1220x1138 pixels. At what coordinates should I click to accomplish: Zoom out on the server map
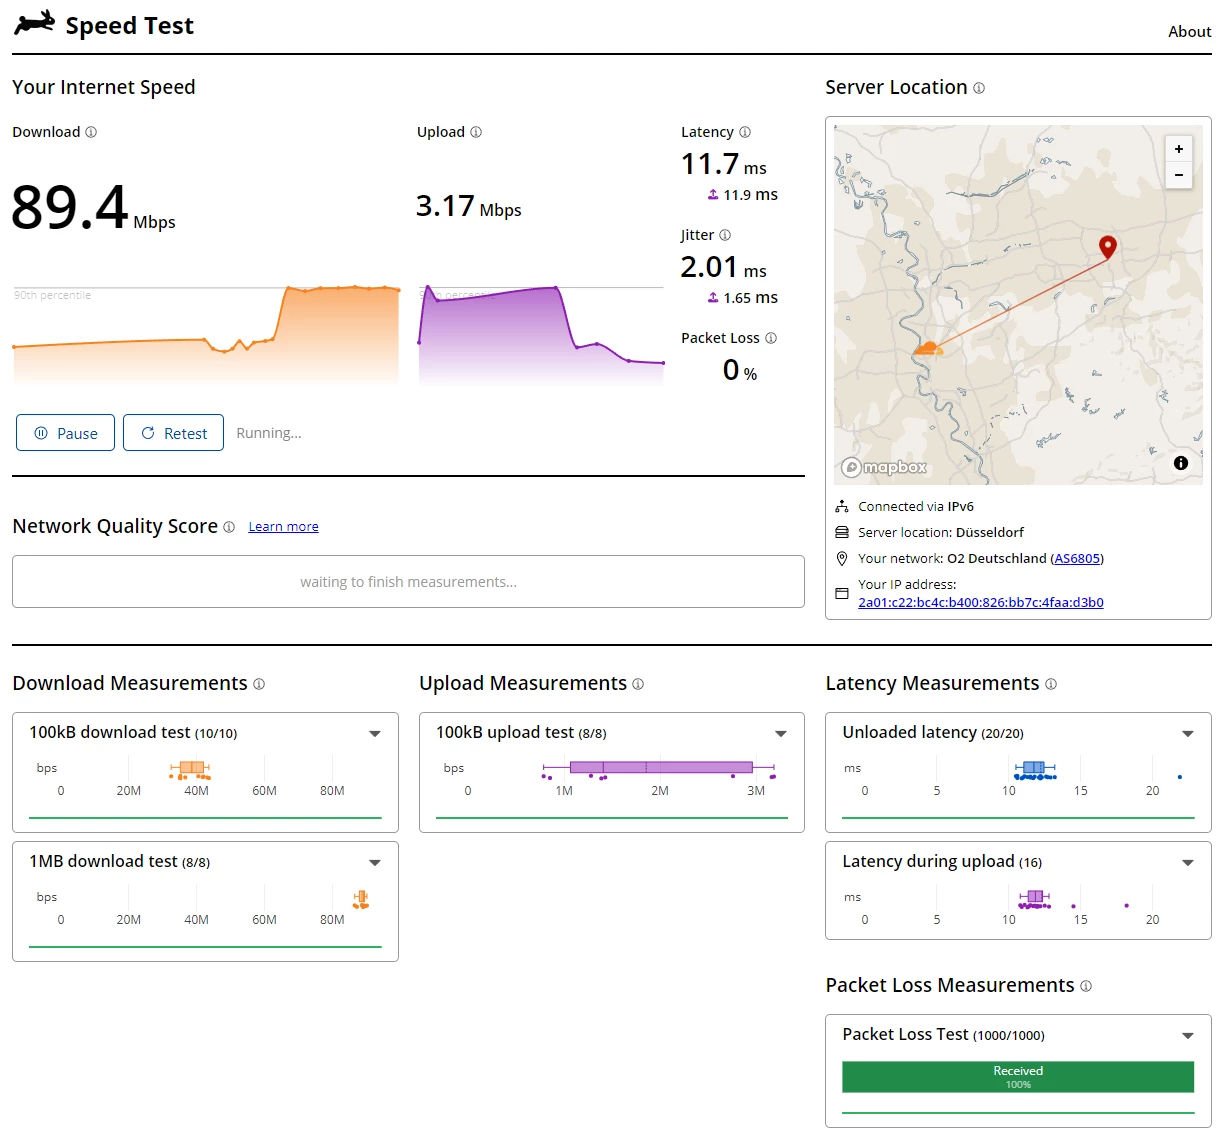point(1179,175)
